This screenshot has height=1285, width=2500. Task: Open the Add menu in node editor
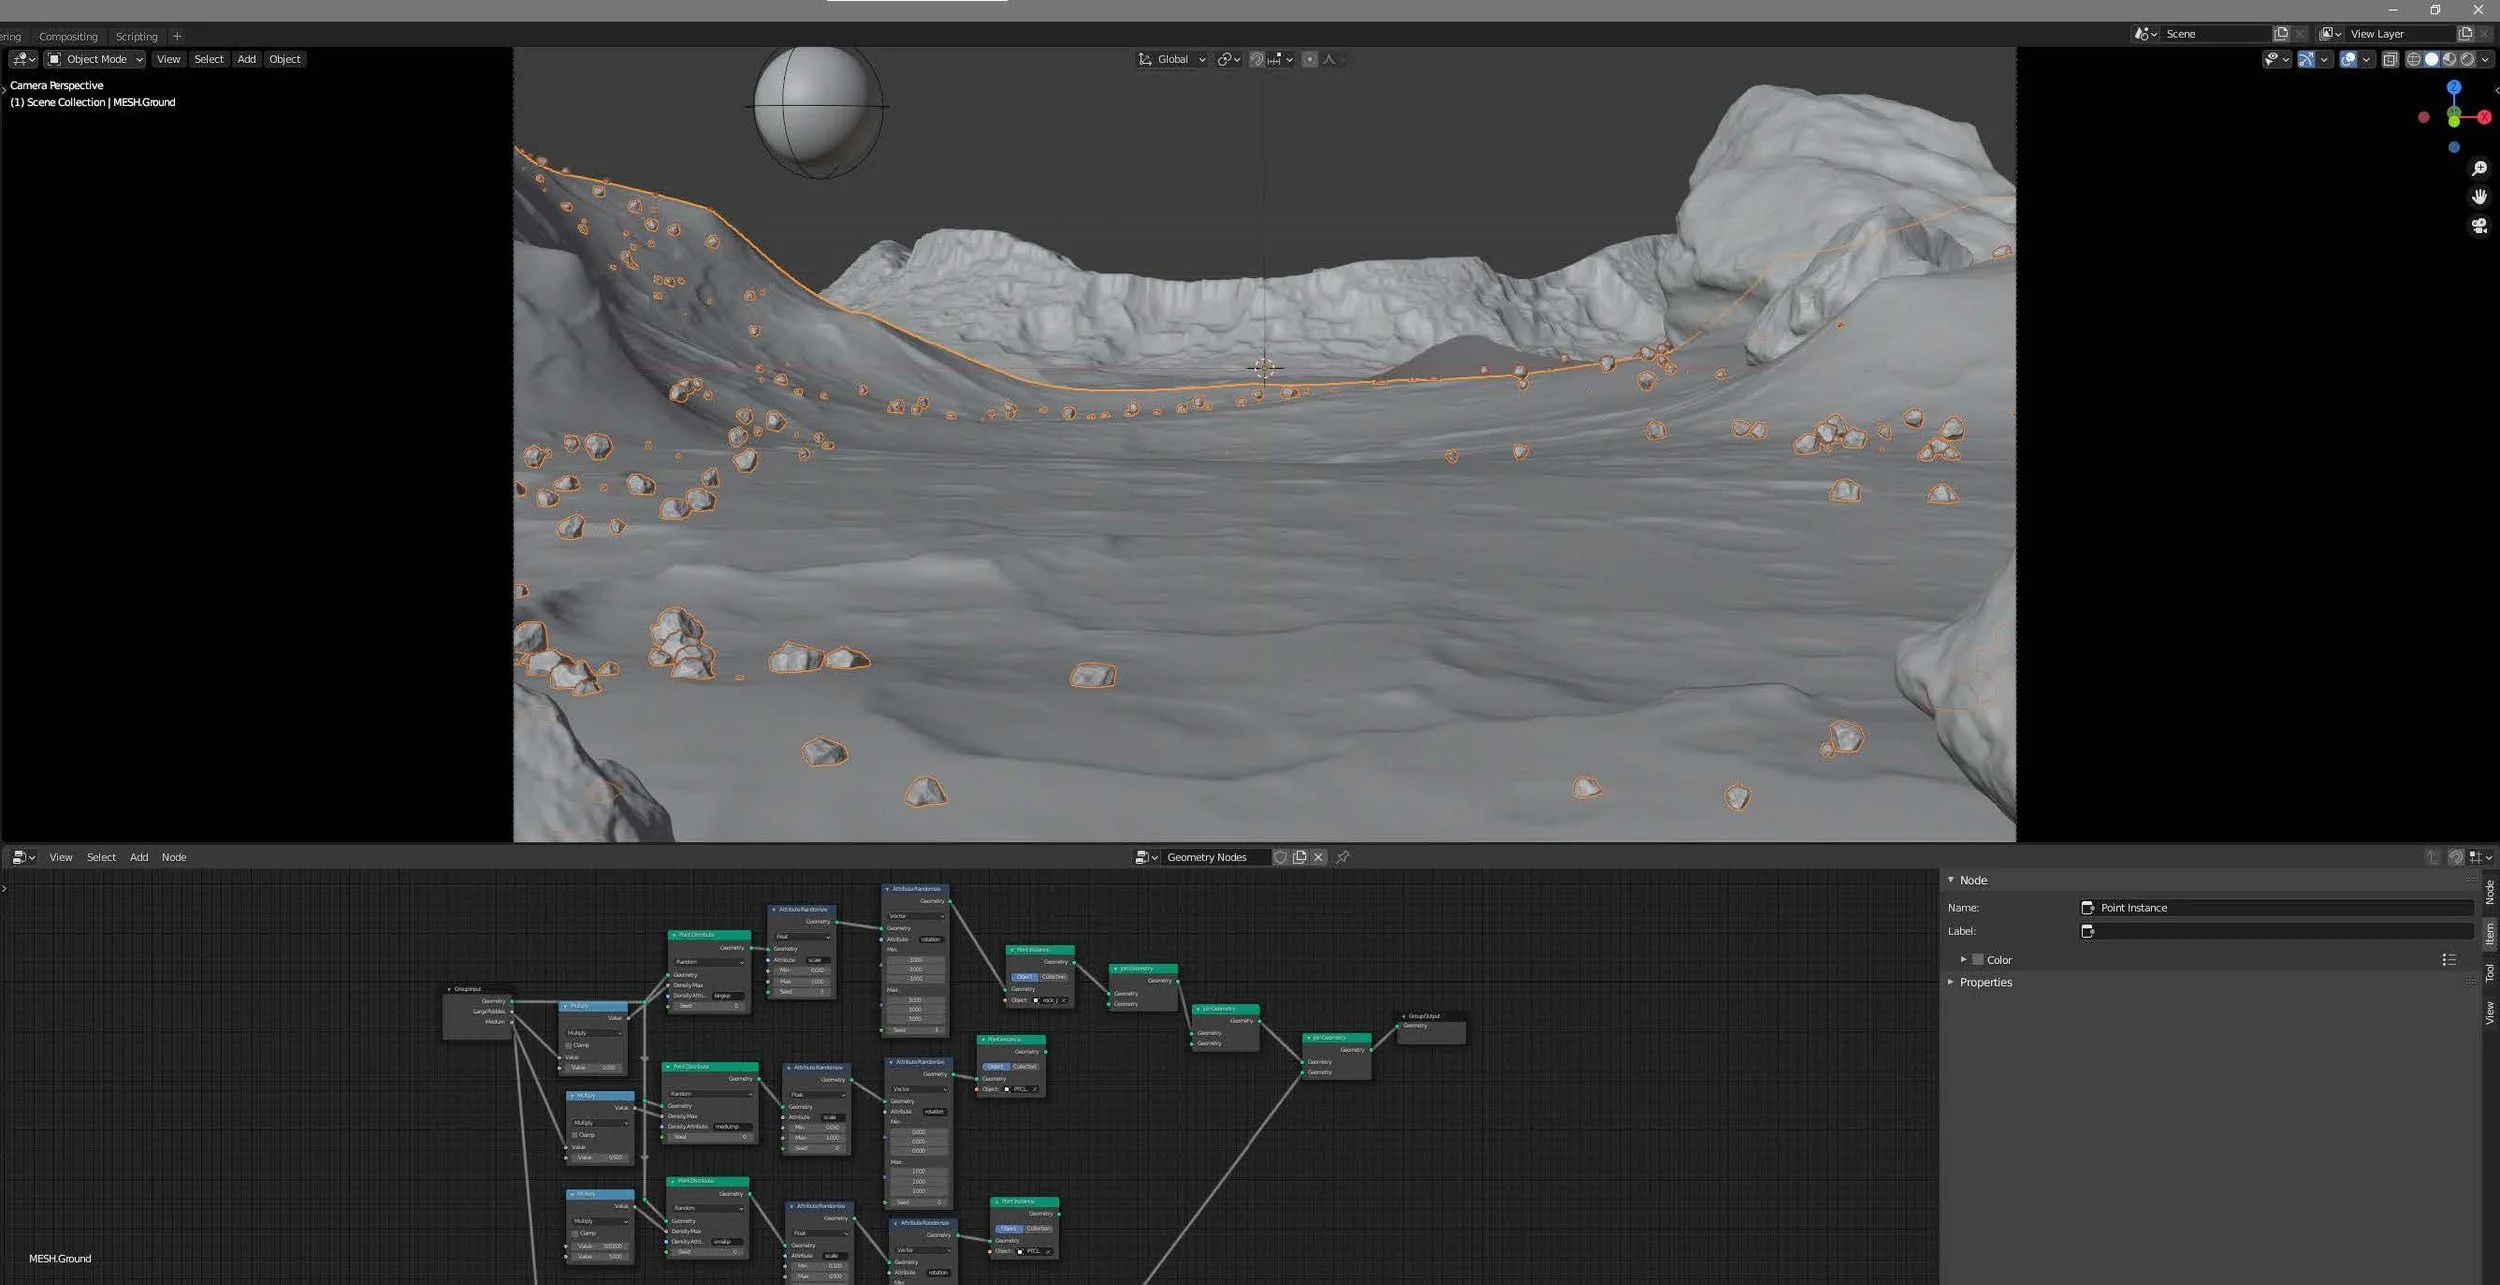138,857
